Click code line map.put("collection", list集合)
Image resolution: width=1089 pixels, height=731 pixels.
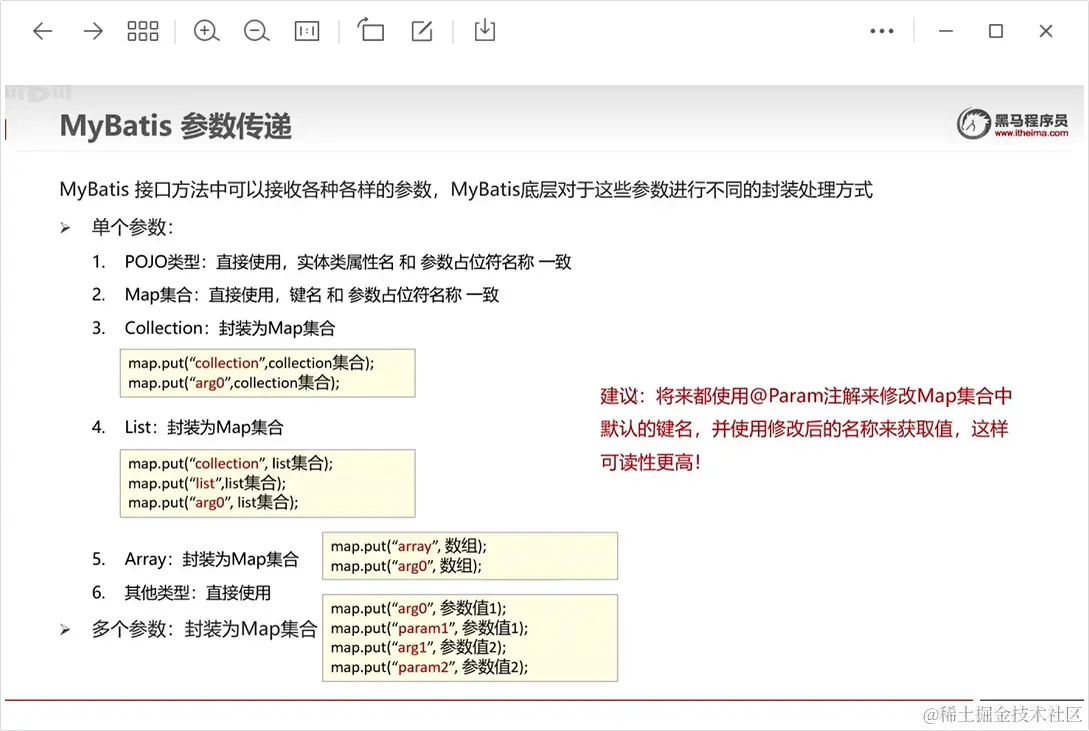coord(231,464)
